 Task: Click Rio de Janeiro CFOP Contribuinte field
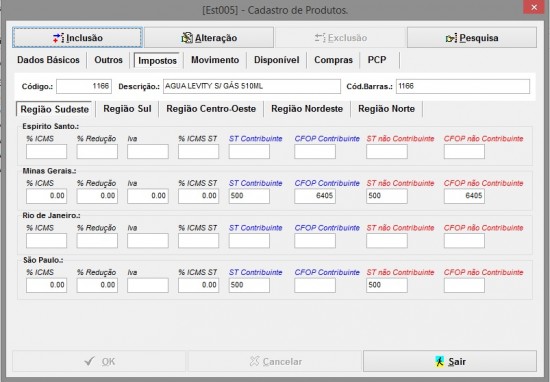[x=315, y=241]
